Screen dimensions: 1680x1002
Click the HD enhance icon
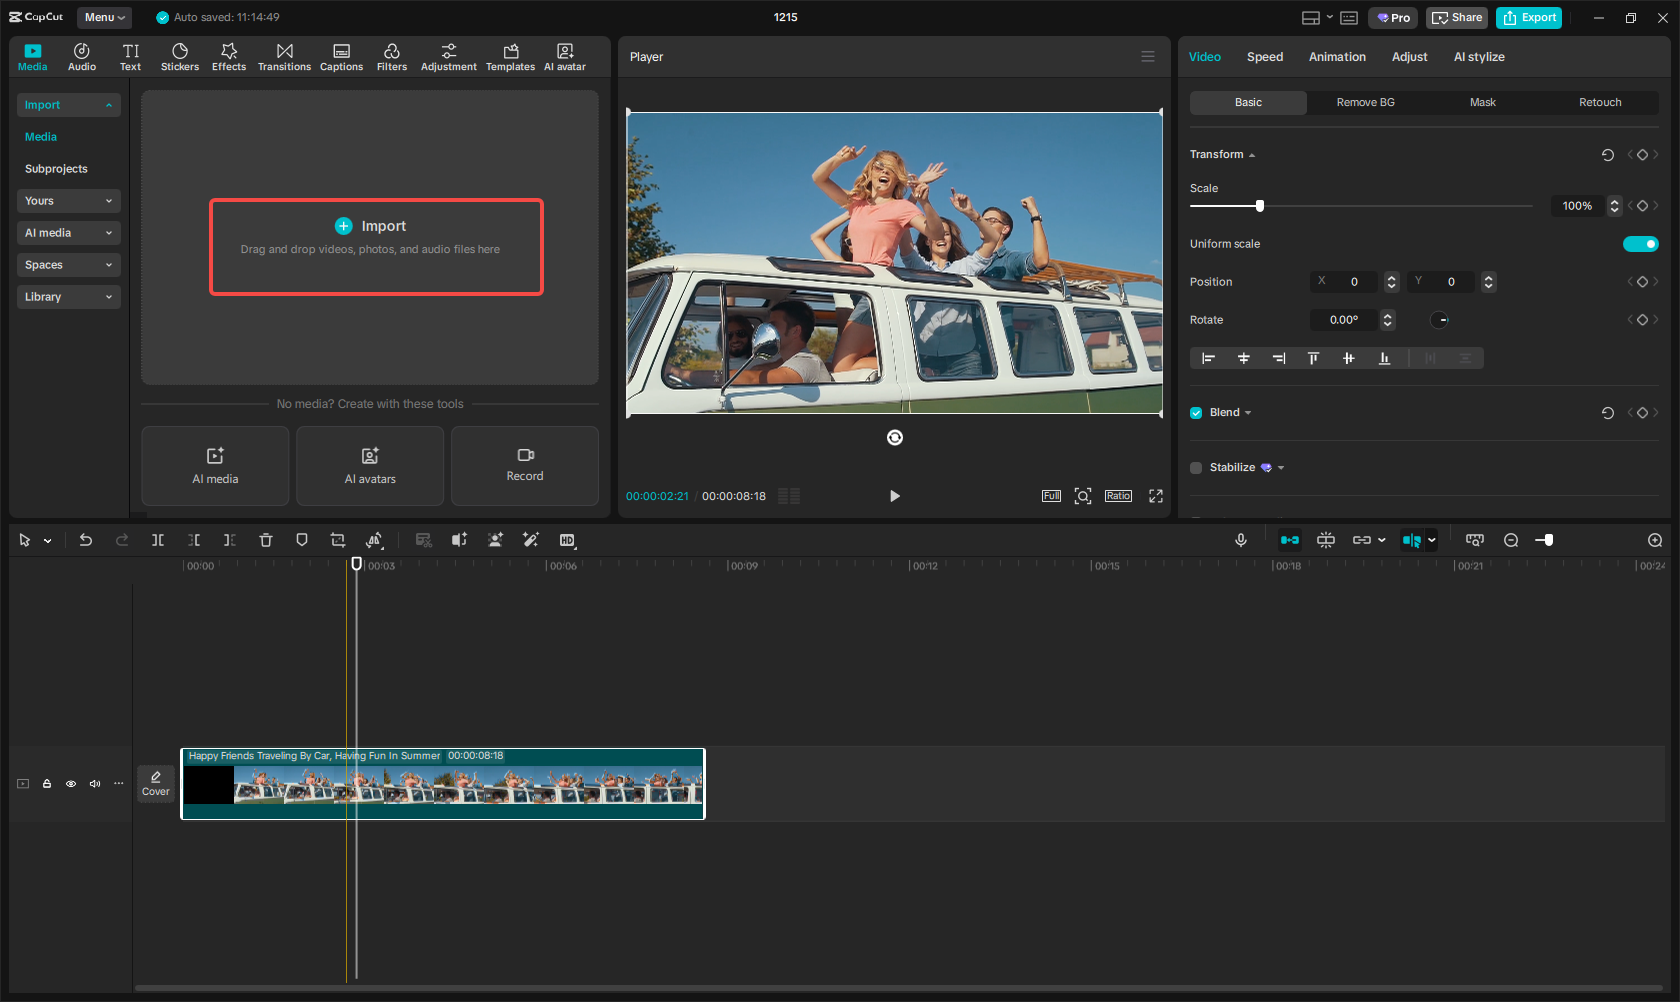click(x=567, y=540)
